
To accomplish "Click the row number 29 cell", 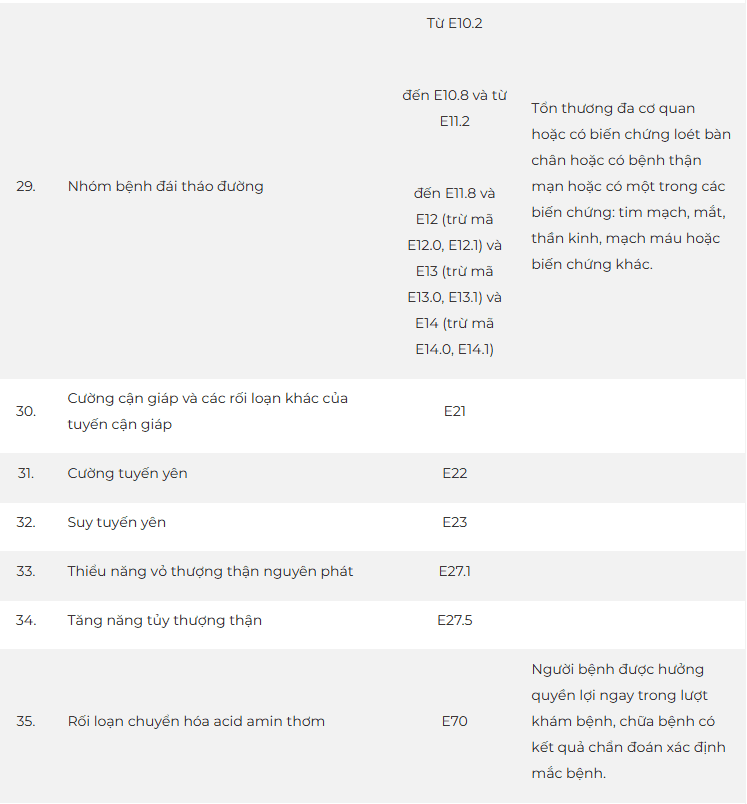I will pyautogui.click(x=26, y=186).
